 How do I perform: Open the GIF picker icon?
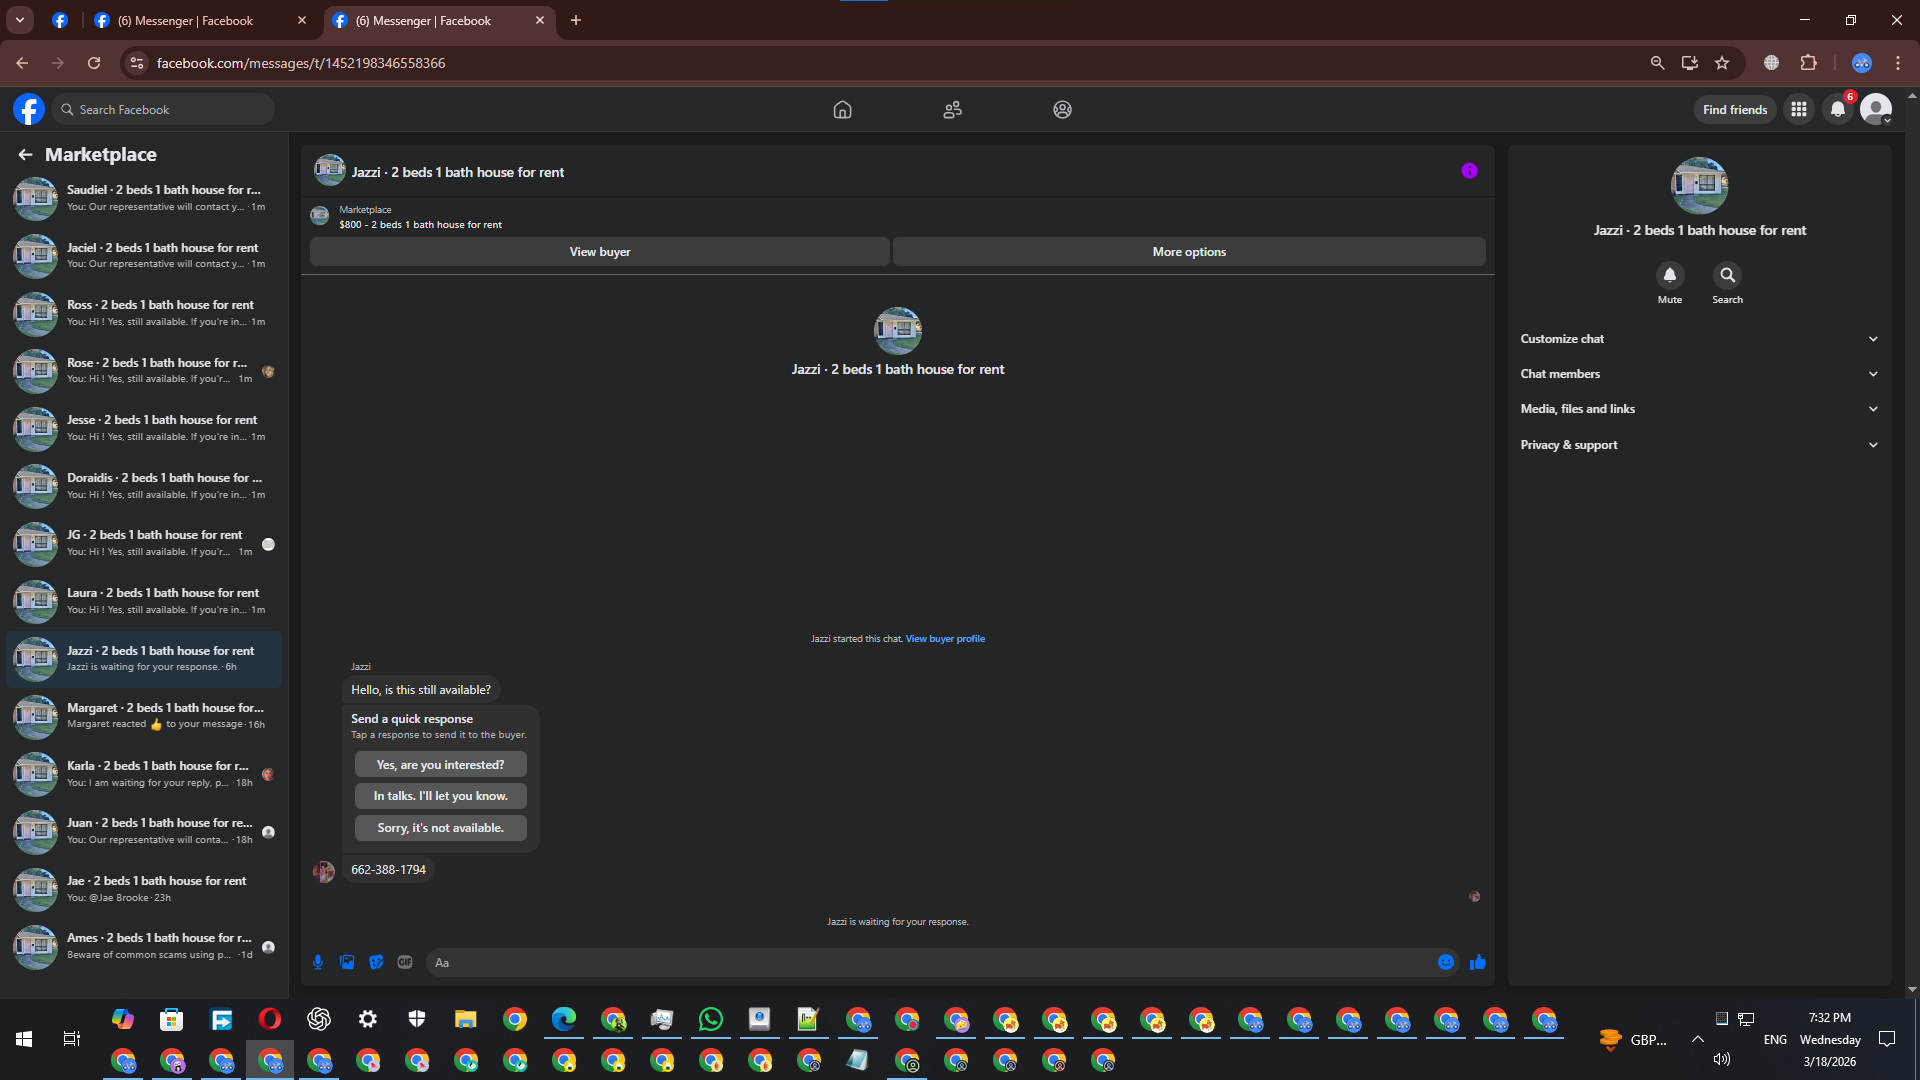pos(405,962)
